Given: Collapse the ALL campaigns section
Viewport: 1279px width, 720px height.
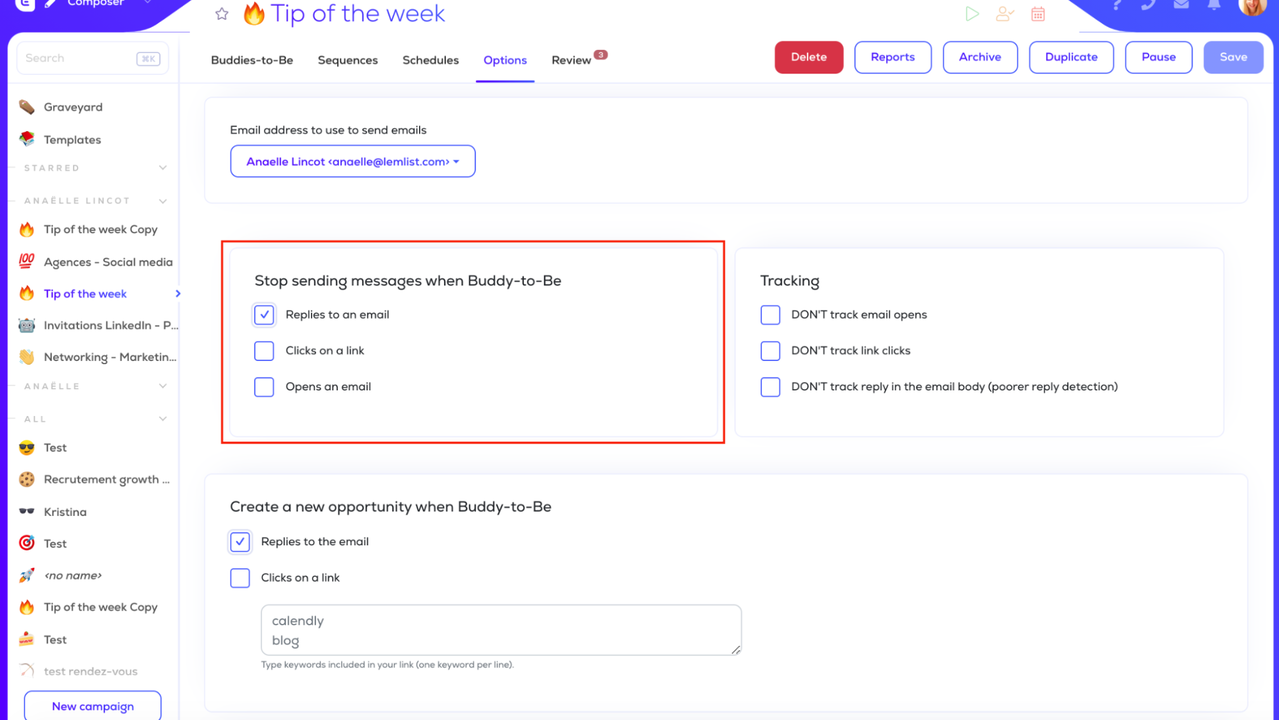Looking at the screenshot, I should point(163,419).
